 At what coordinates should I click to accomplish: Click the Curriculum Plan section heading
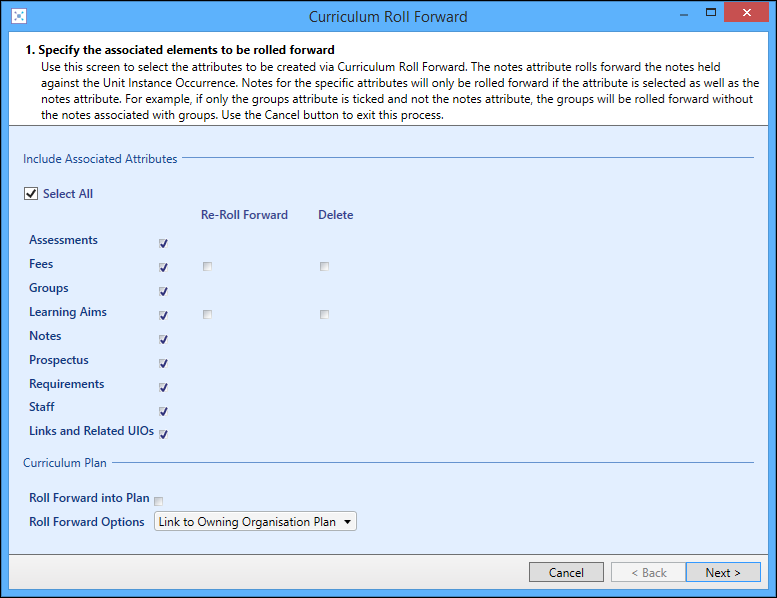[65, 463]
